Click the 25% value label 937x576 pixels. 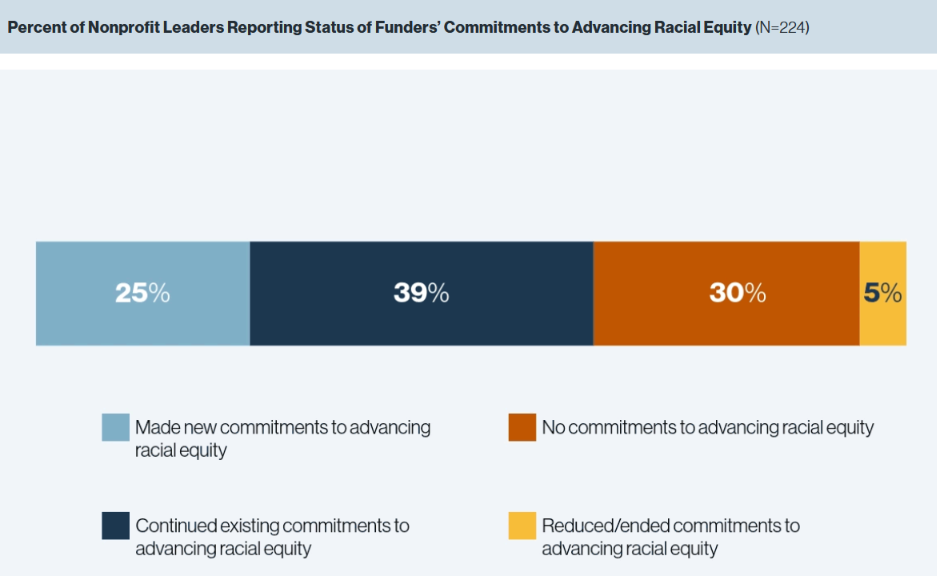142,293
